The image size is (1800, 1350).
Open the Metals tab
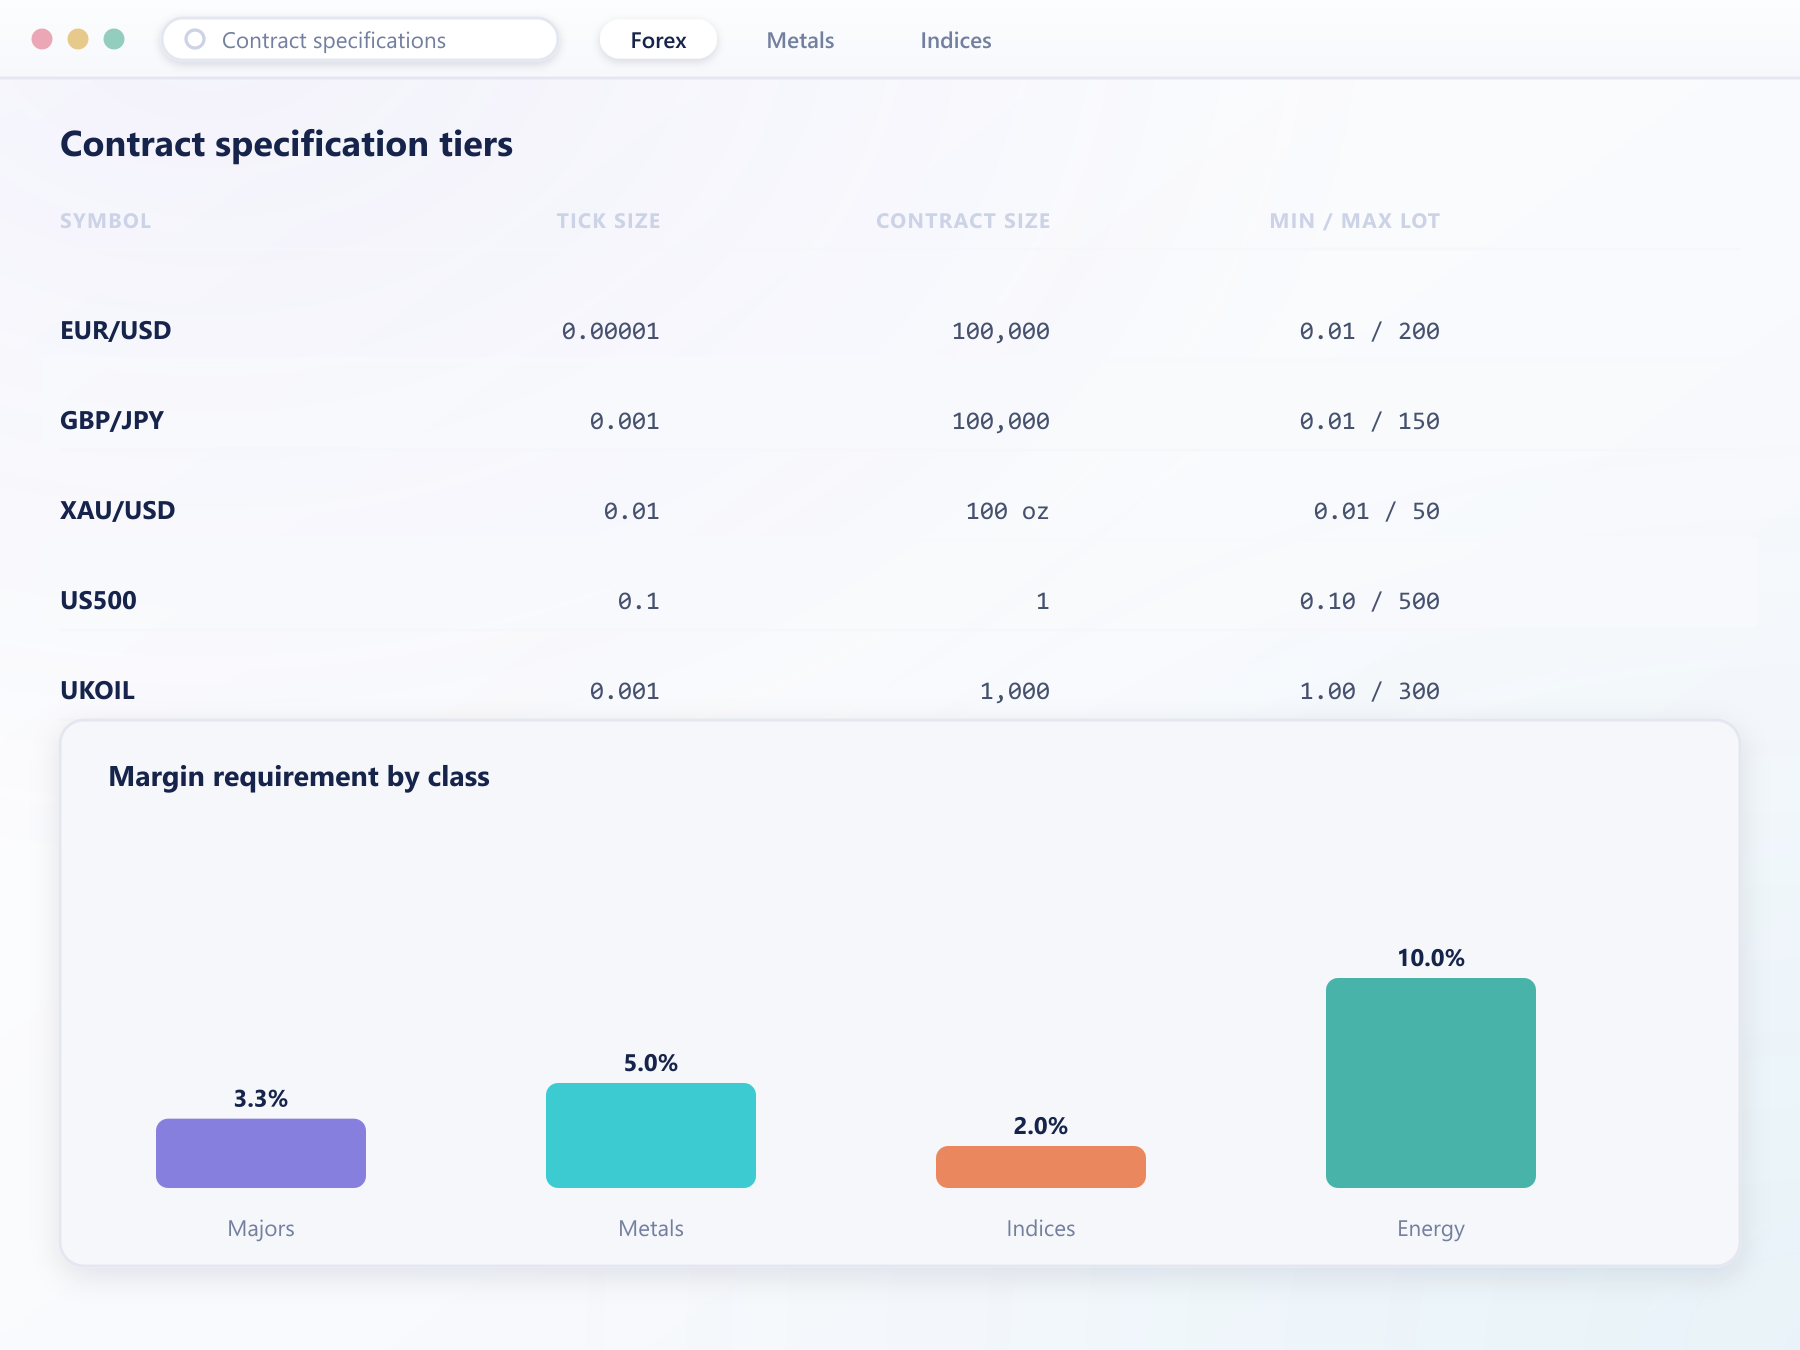pyautogui.click(x=800, y=40)
